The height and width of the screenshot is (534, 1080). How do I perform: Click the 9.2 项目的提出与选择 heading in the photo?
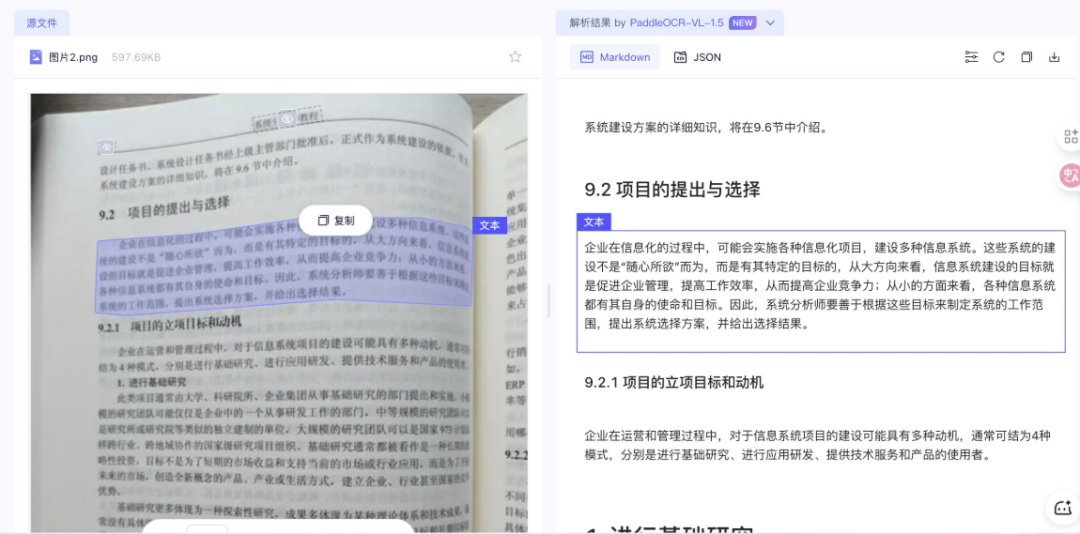tap(164, 208)
